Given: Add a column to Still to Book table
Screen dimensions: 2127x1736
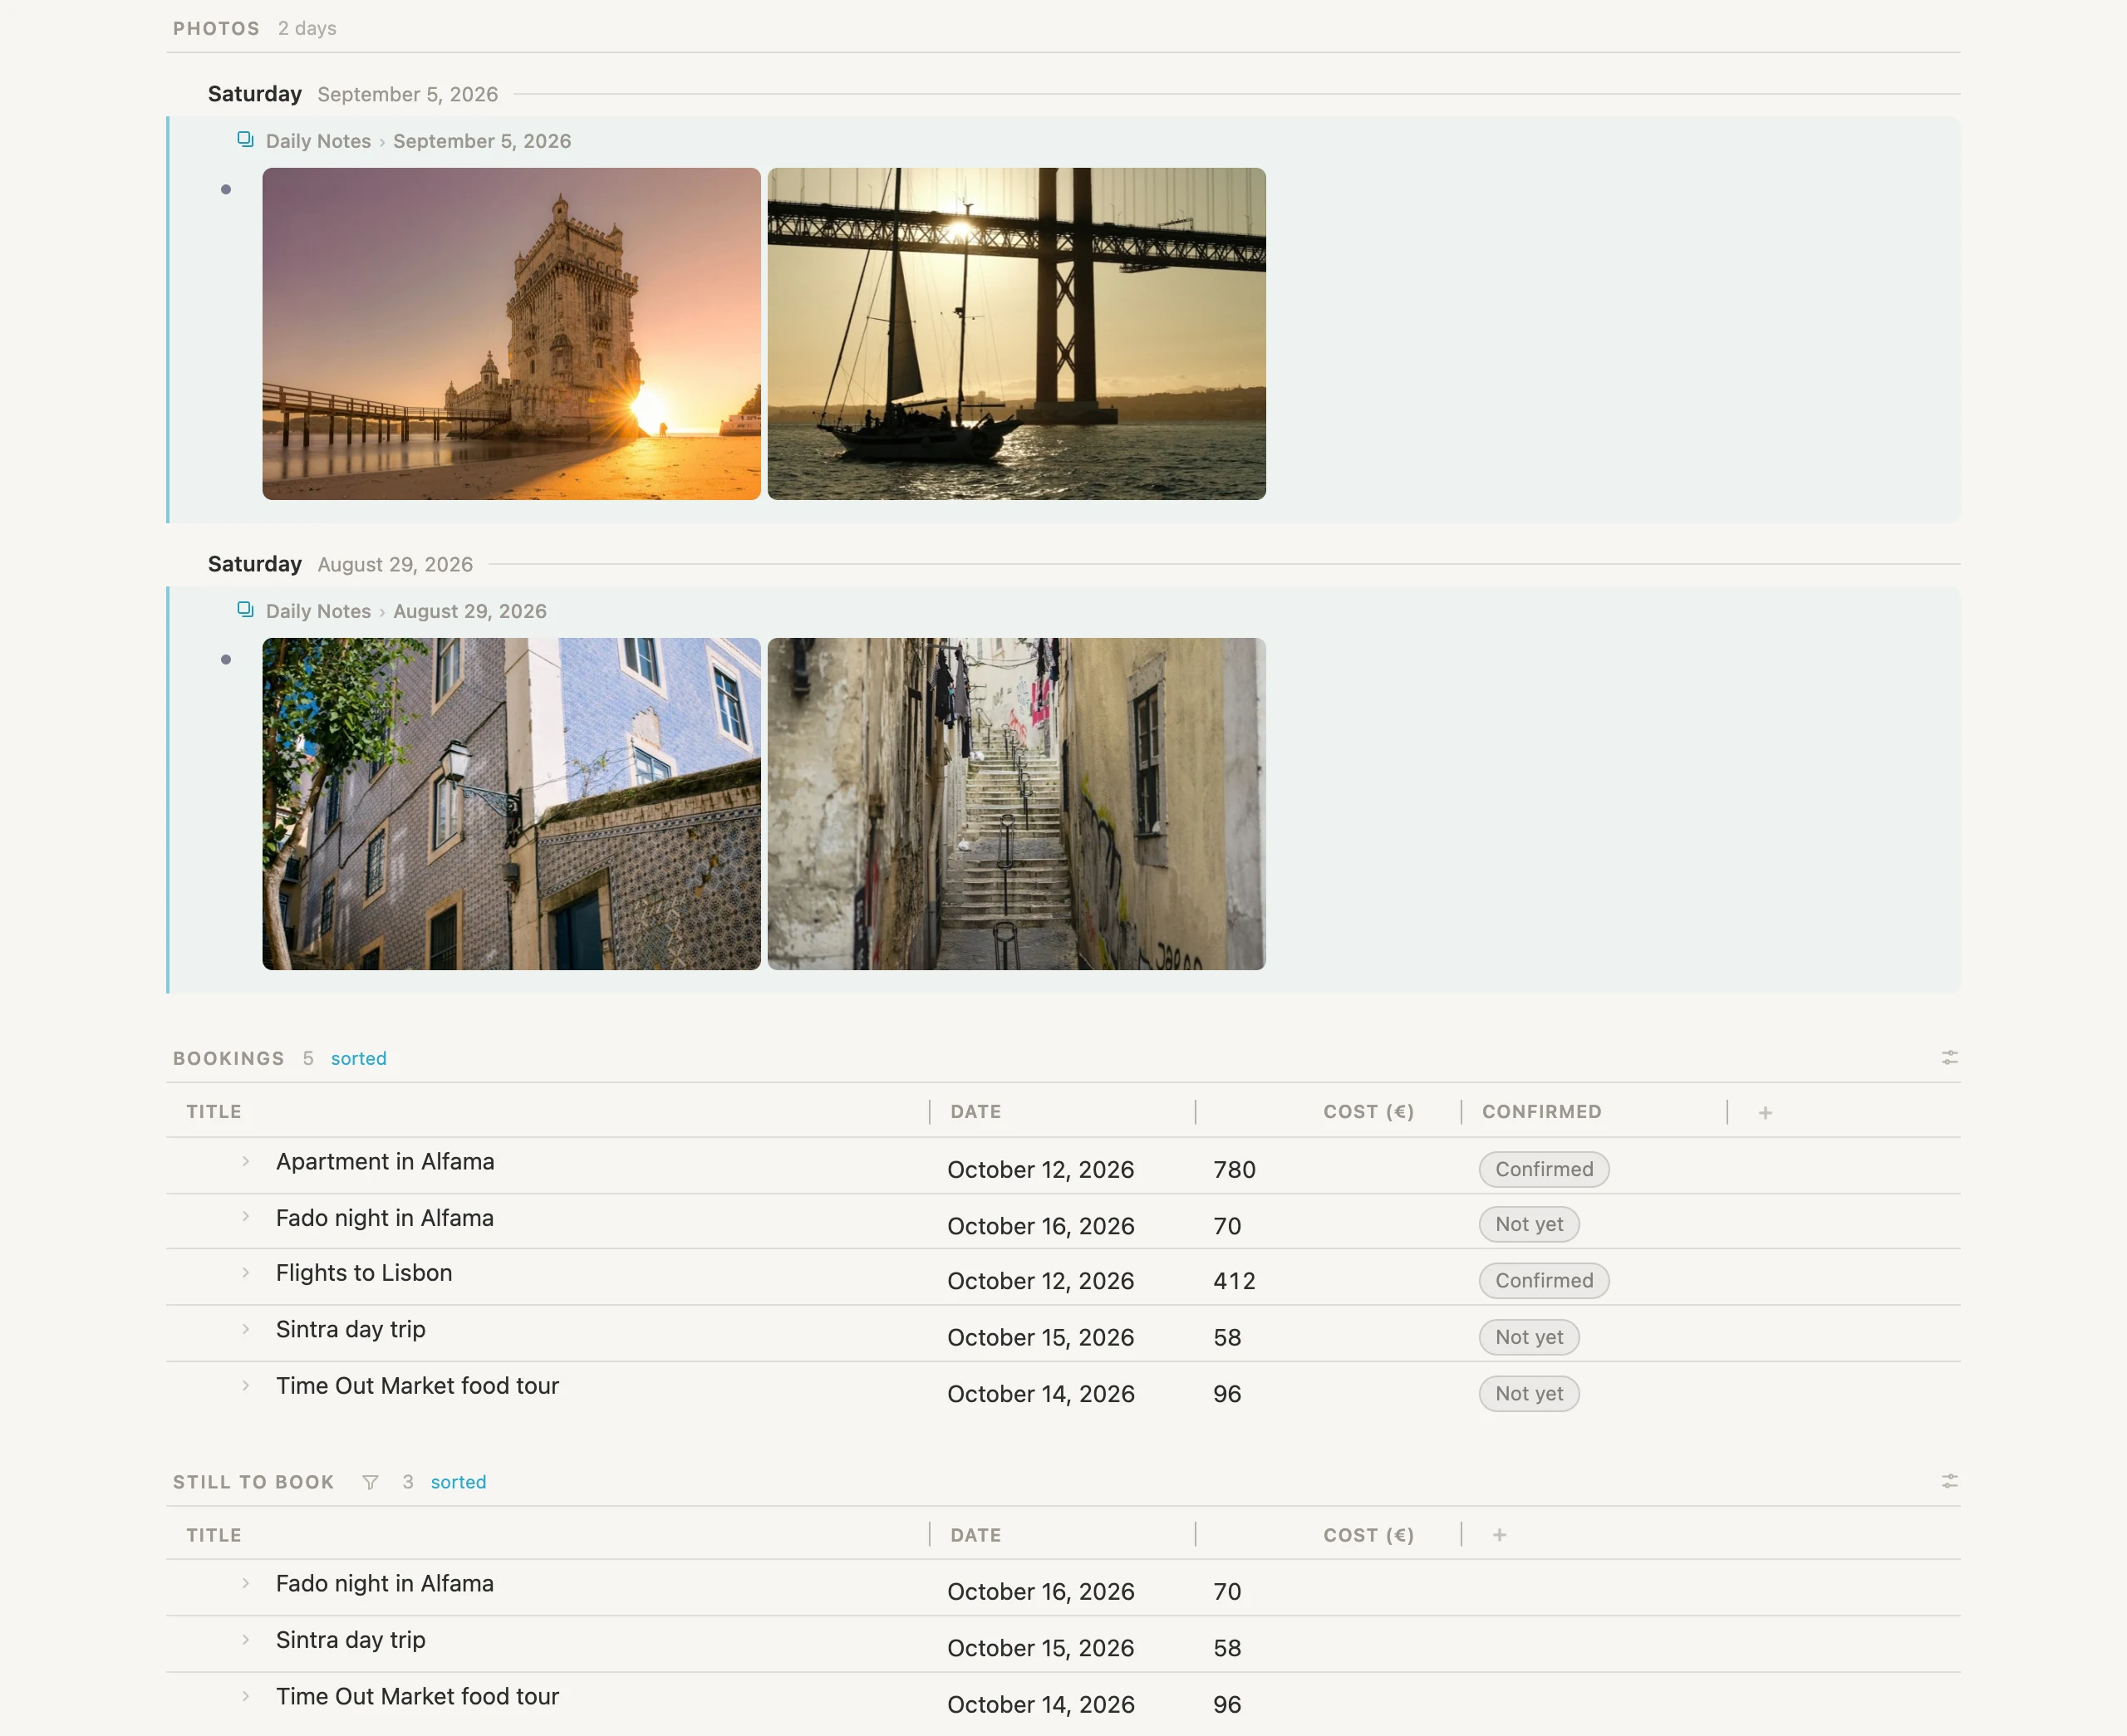Looking at the screenshot, I should [x=1499, y=1535].
